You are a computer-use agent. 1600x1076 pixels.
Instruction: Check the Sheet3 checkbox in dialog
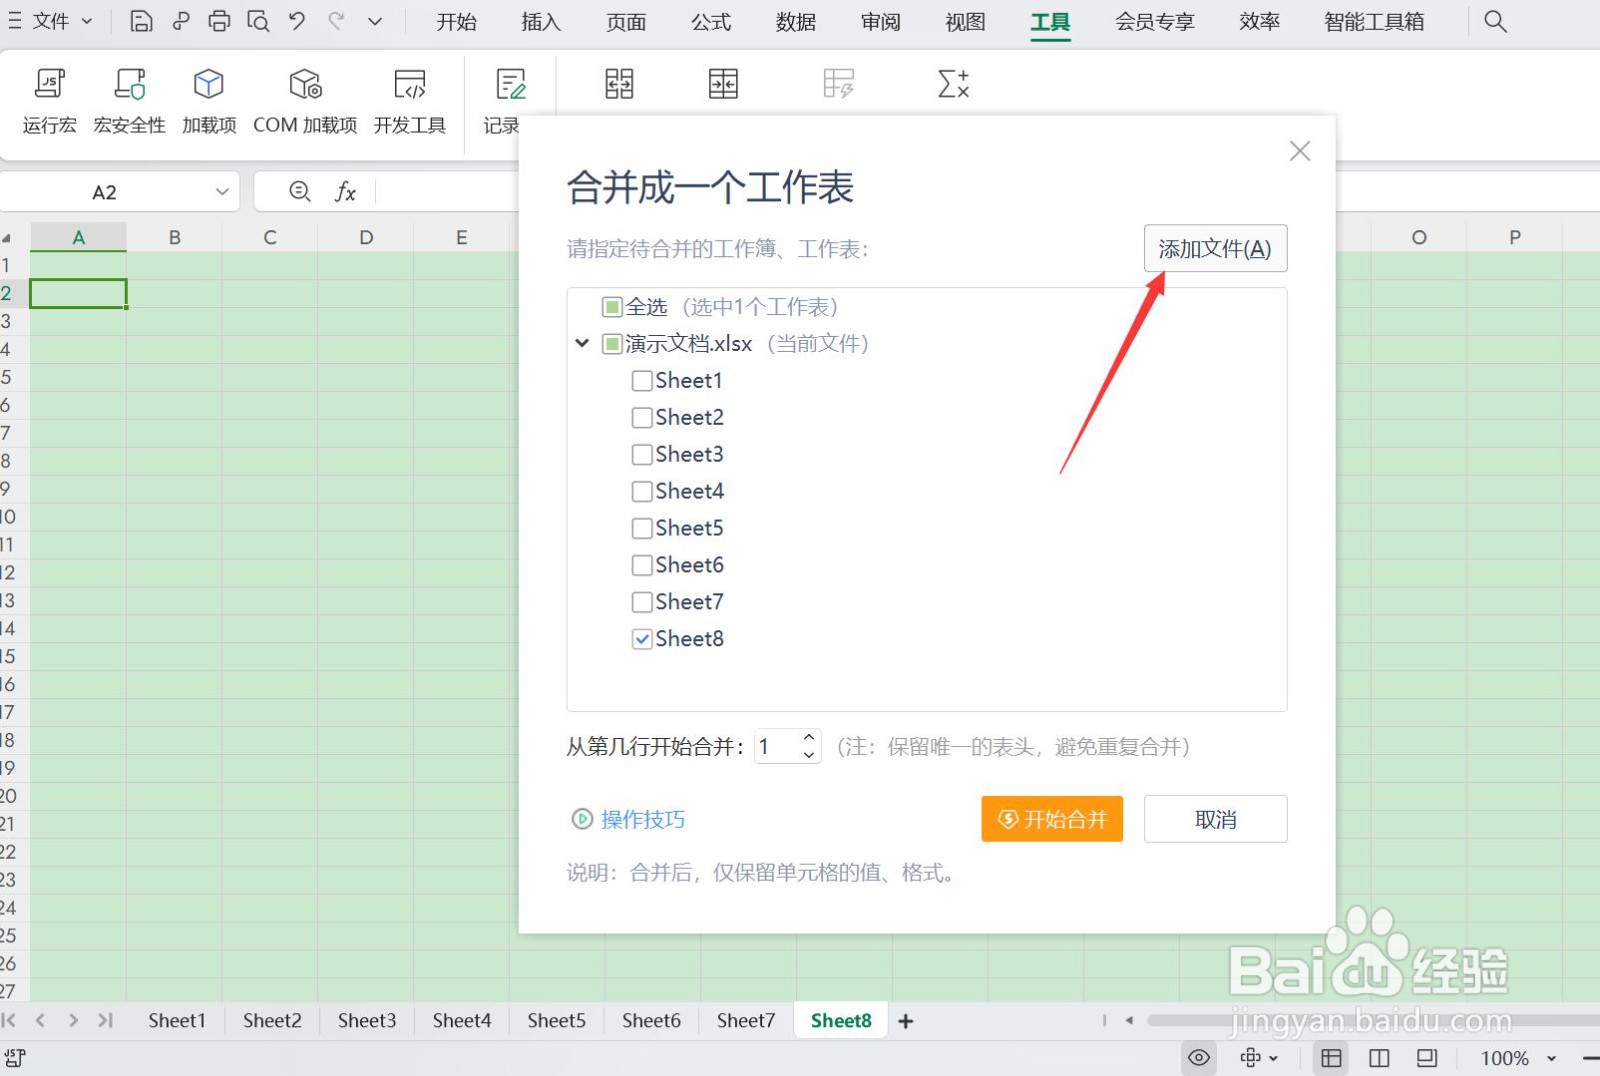(642, 455)
